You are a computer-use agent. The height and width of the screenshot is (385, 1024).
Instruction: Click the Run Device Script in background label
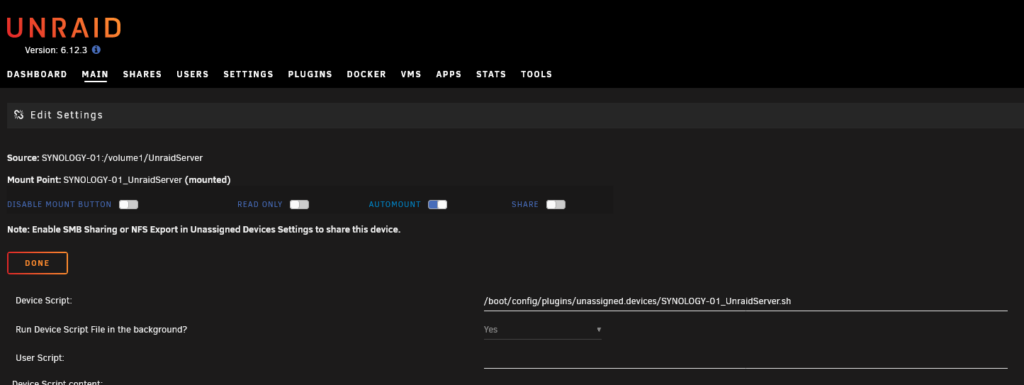click(x=101, y=330)
